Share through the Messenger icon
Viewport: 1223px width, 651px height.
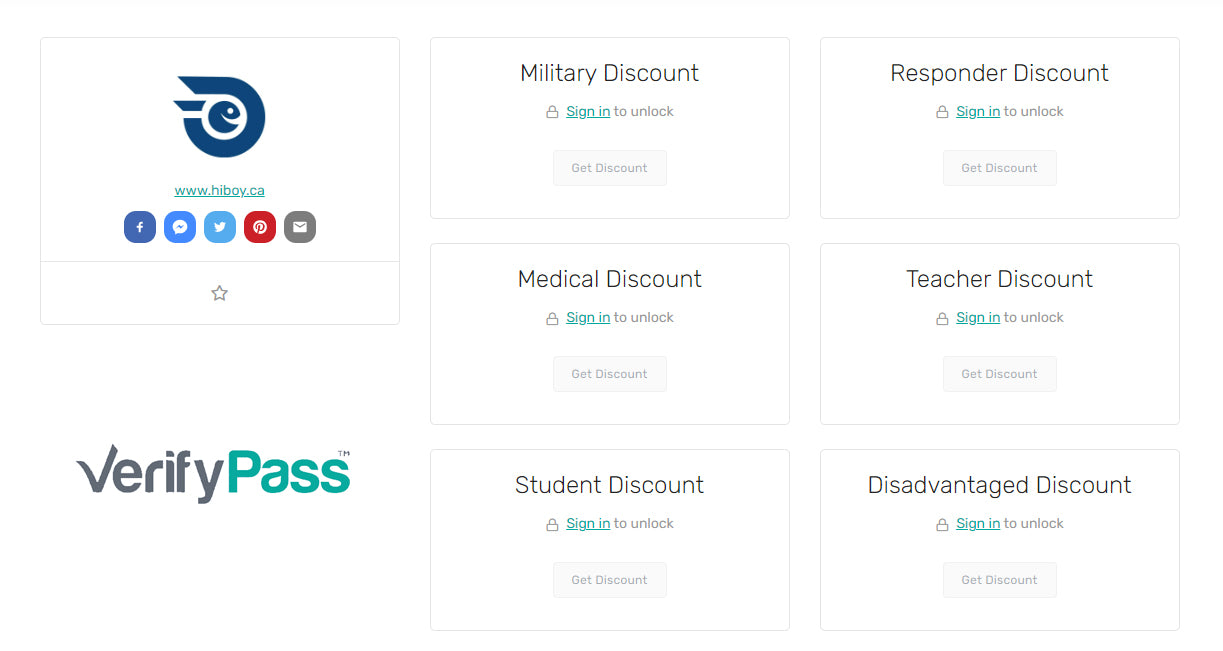pos(180,227)
